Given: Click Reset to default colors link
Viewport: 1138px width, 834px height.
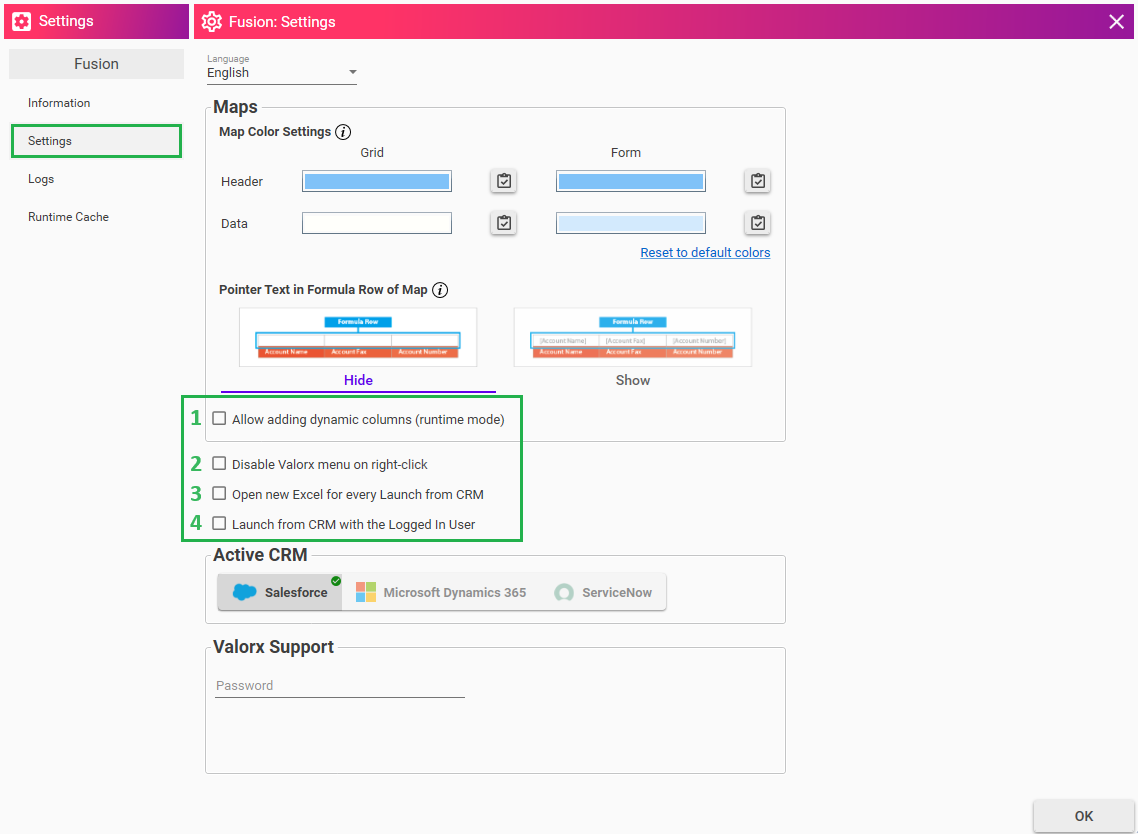Looking at the screenshot, I should [x=705, y=253].
